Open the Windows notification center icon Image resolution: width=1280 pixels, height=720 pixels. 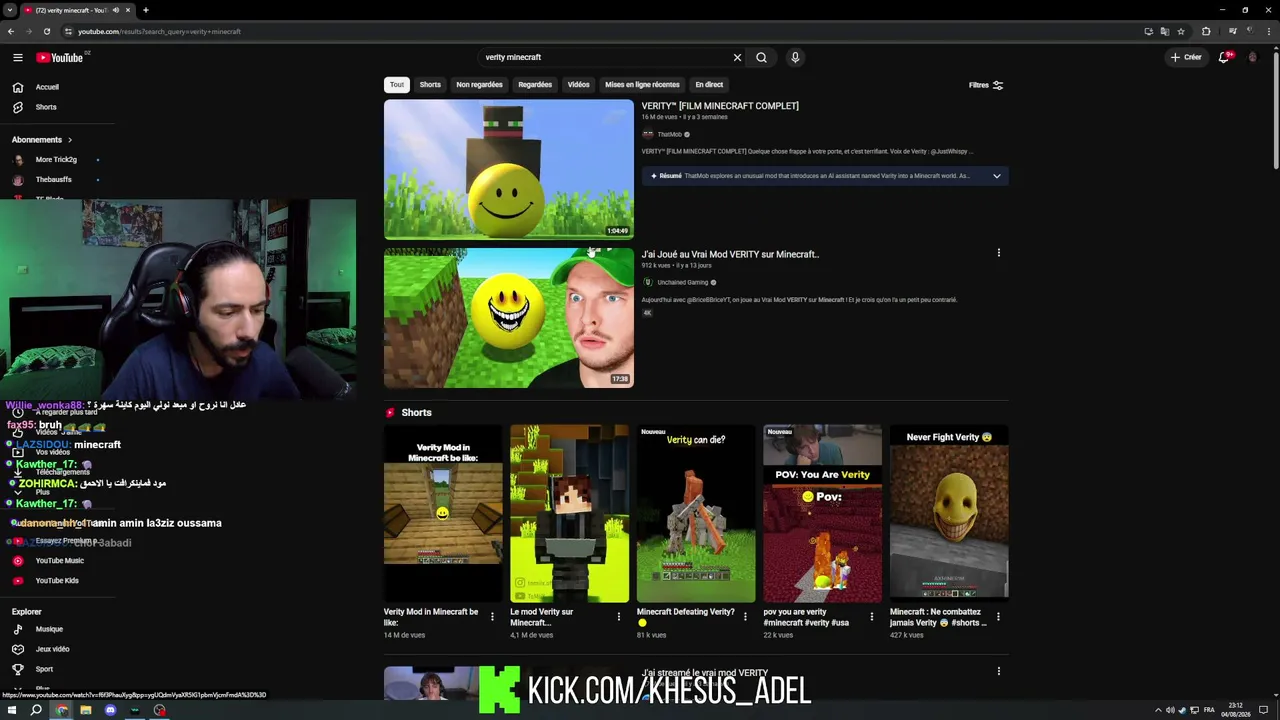tap(1264, 710)
